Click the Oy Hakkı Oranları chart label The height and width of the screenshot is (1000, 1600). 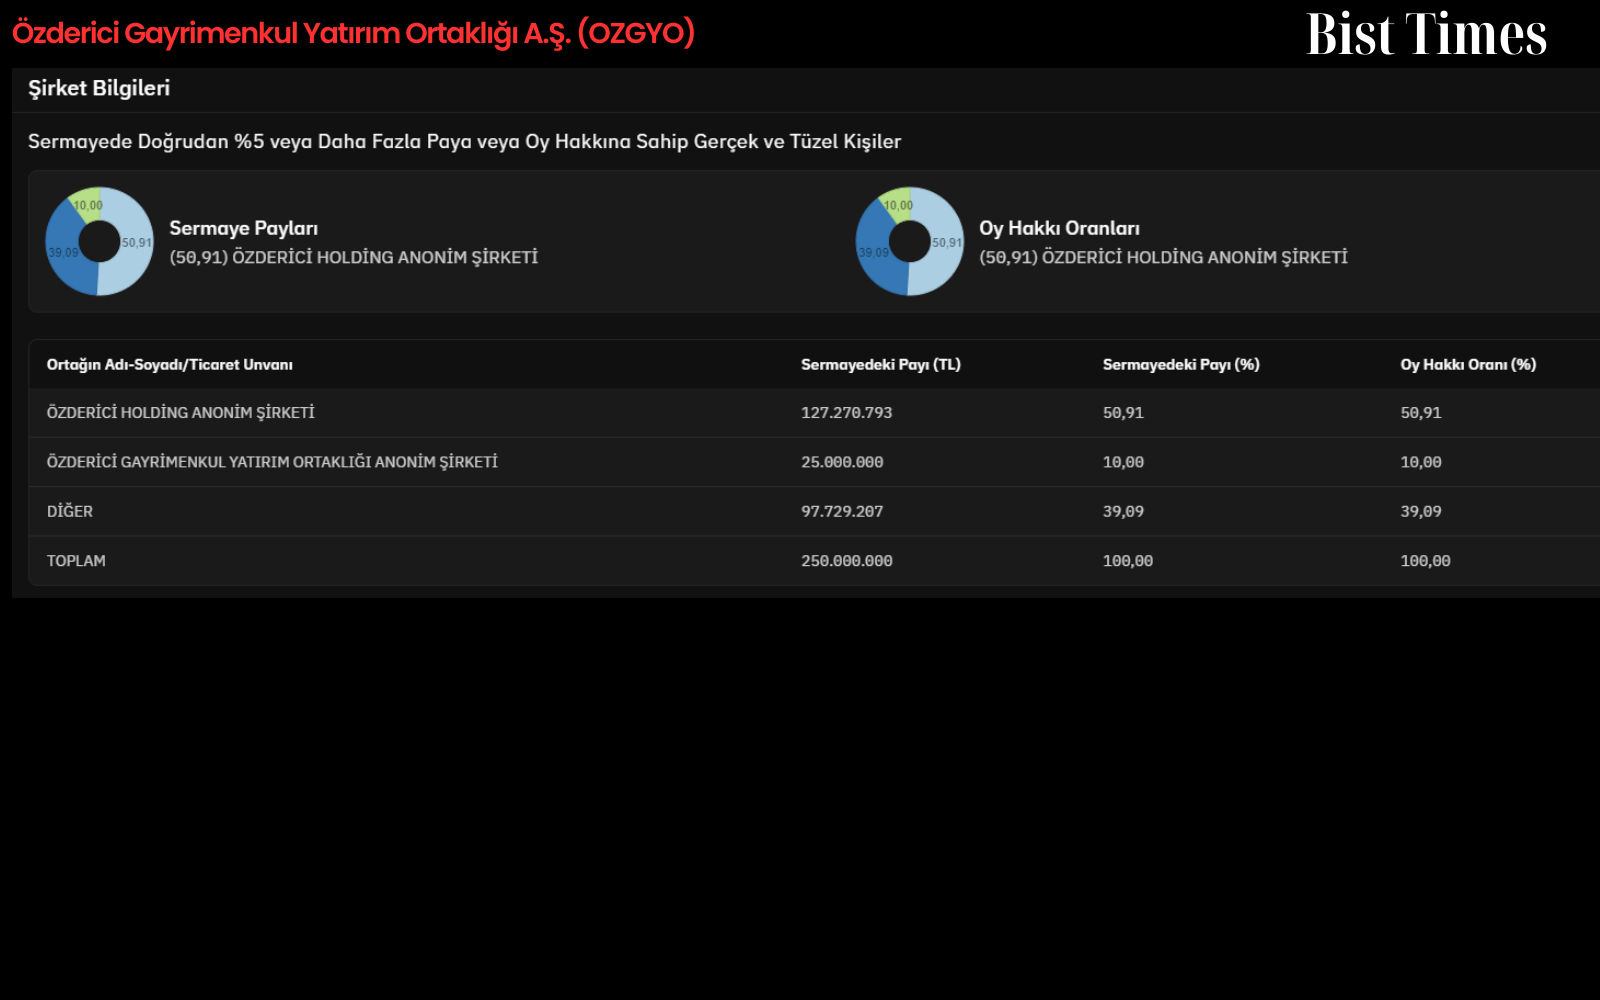[1059, 228]
